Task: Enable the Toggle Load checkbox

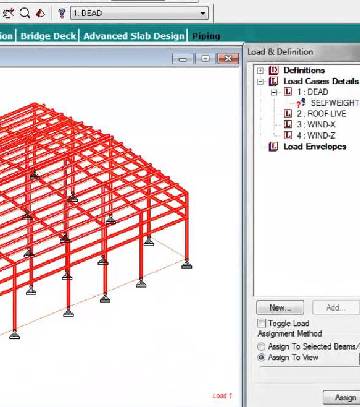Action: click(261, 323)
